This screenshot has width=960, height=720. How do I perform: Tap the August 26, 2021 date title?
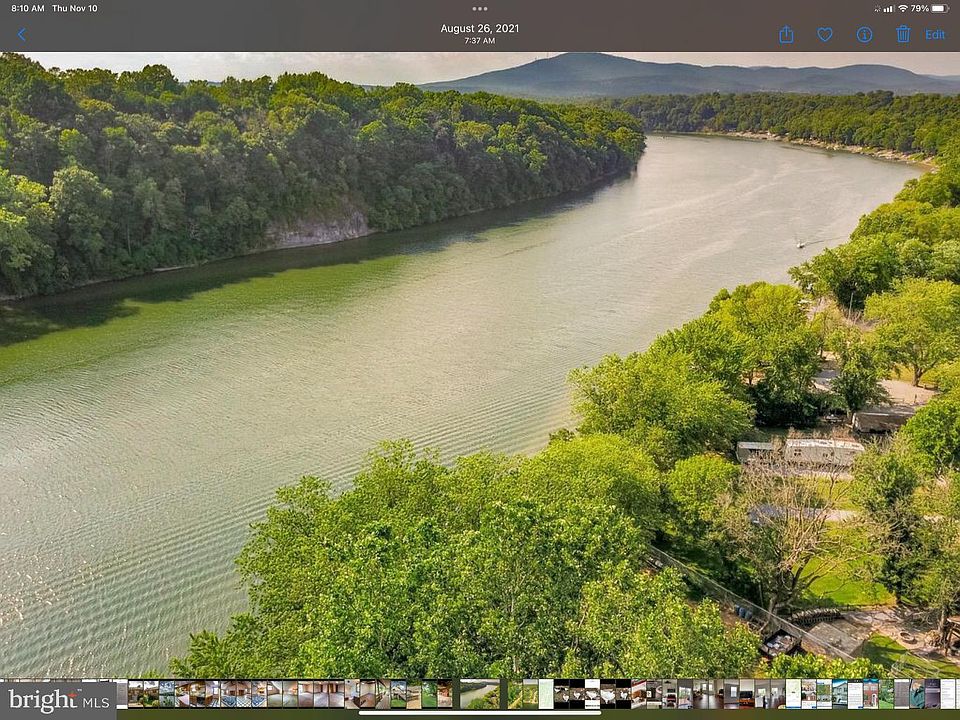point(480,28)
